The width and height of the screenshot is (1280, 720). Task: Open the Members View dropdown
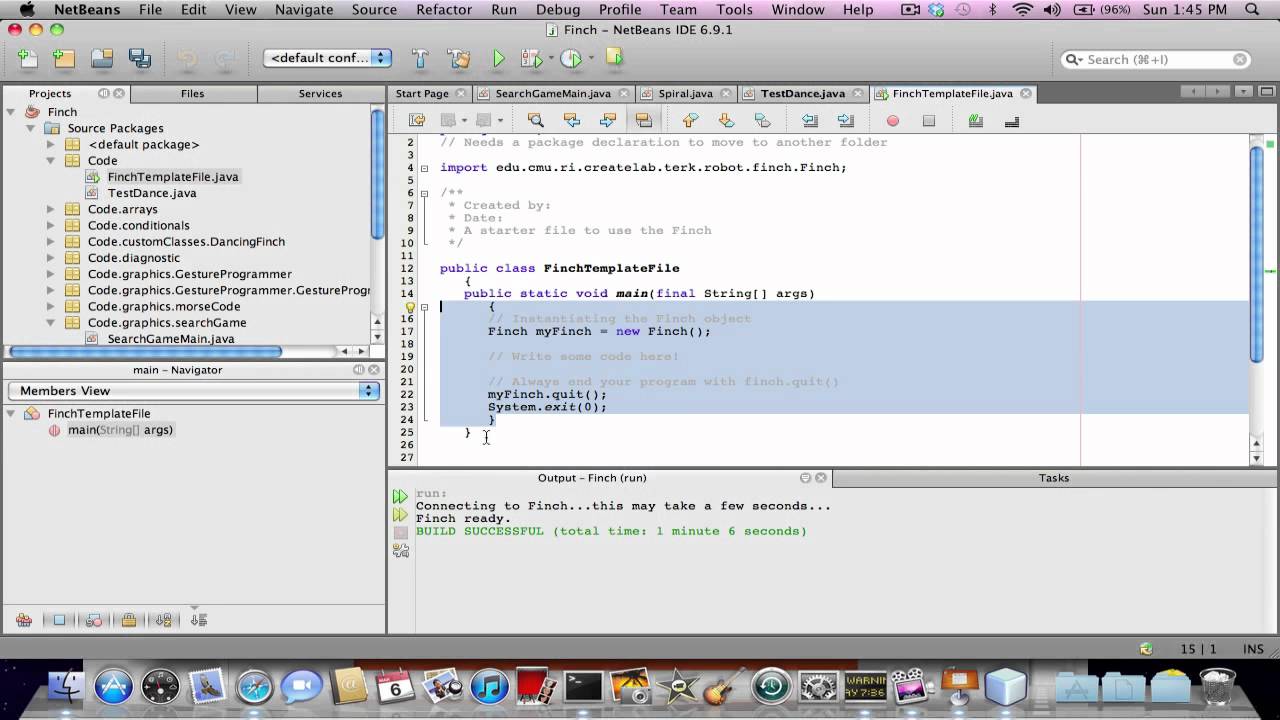click(192, 391)
